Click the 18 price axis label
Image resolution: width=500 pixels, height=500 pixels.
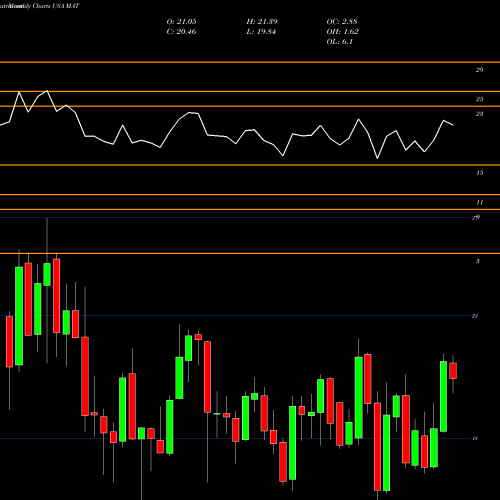click(x=475, y=438)
